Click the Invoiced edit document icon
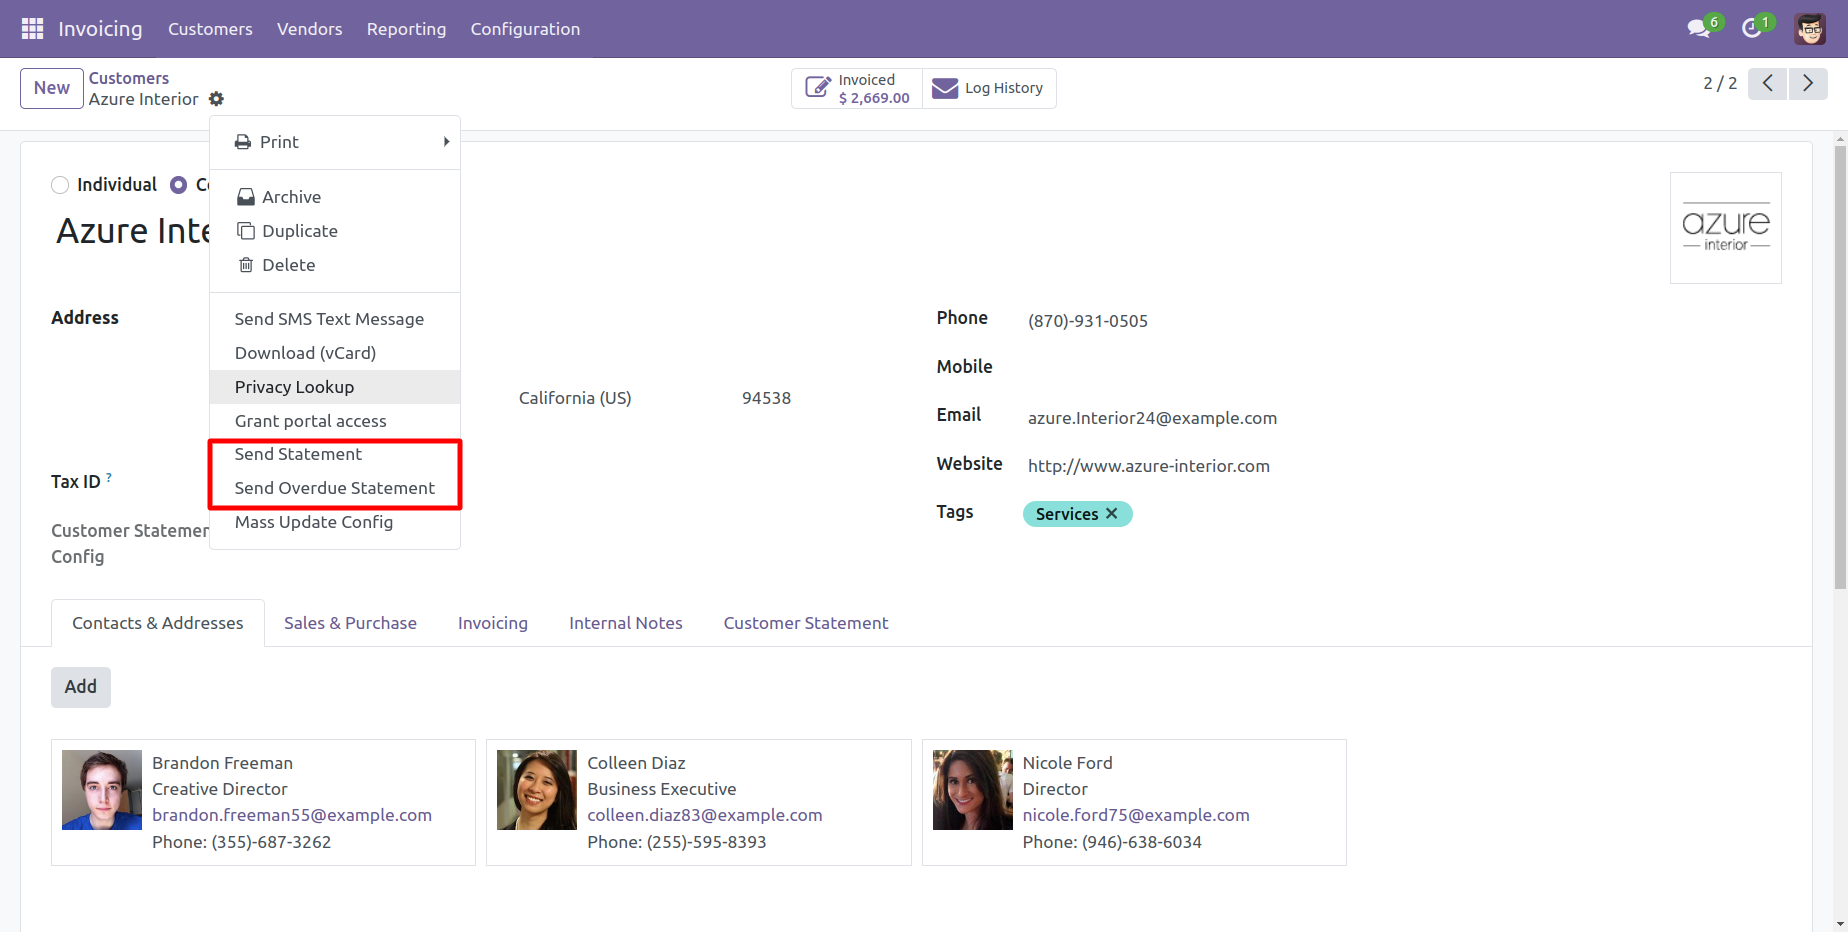This screenshot has width=1848, height=932. coord(818,88)
